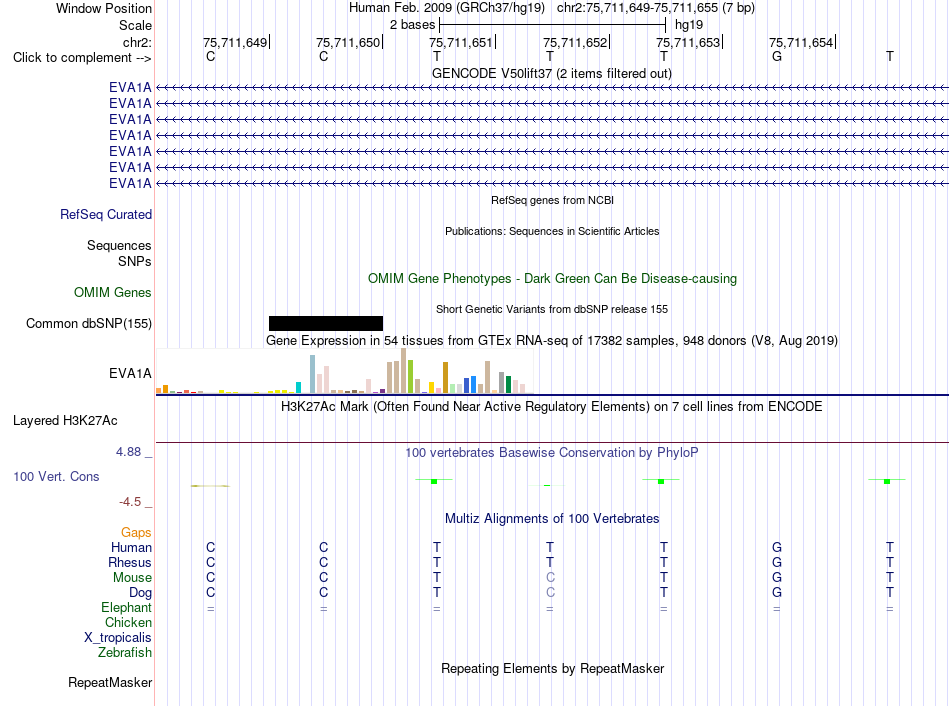Select the X_tropicalis species label
This screenshot has height=706, width=950.
[118, 638]
